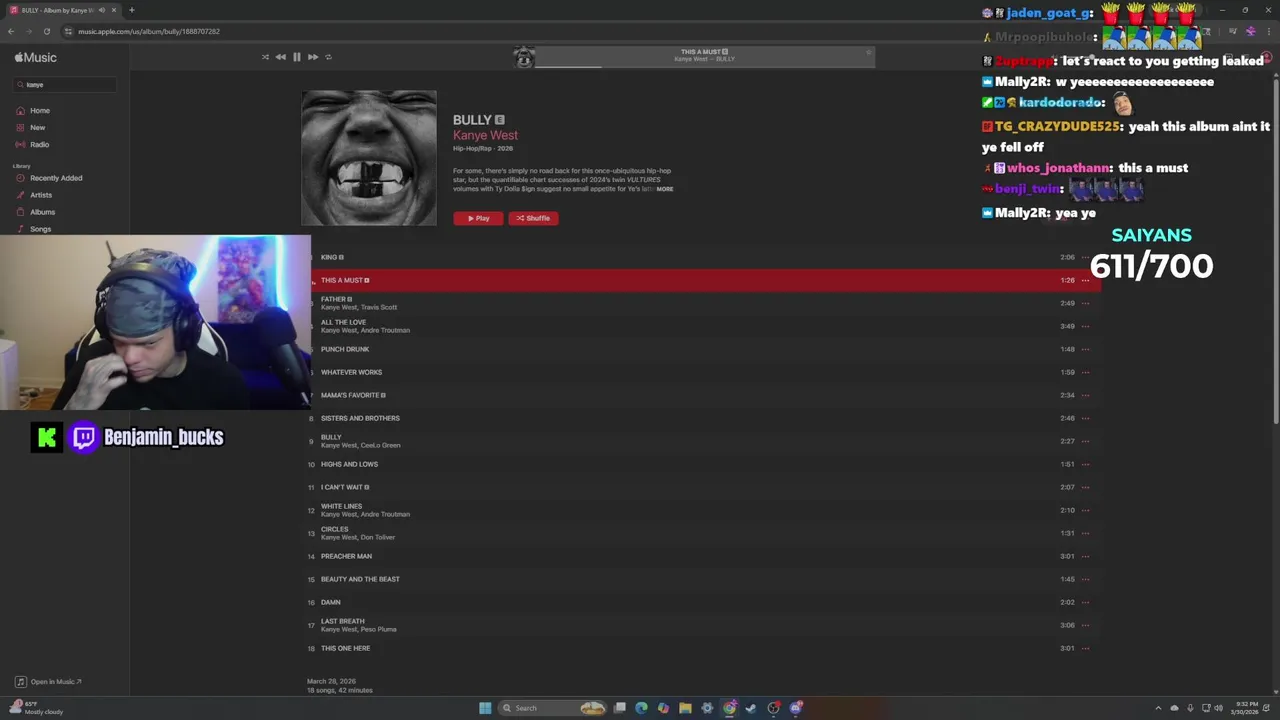This screenshot has width=1280, height=720.
Task: Open the browser three-dot menu
Action: pyautogui.click(x=1267, y=31)
